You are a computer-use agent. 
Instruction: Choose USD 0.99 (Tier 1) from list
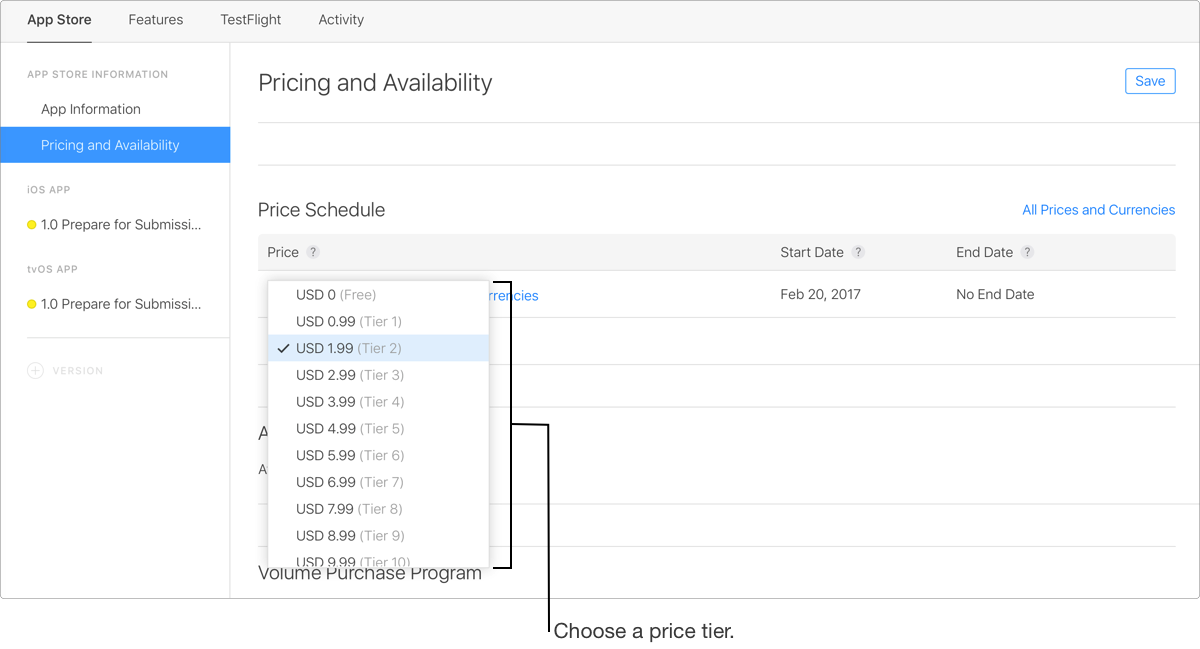coord(348,322)
